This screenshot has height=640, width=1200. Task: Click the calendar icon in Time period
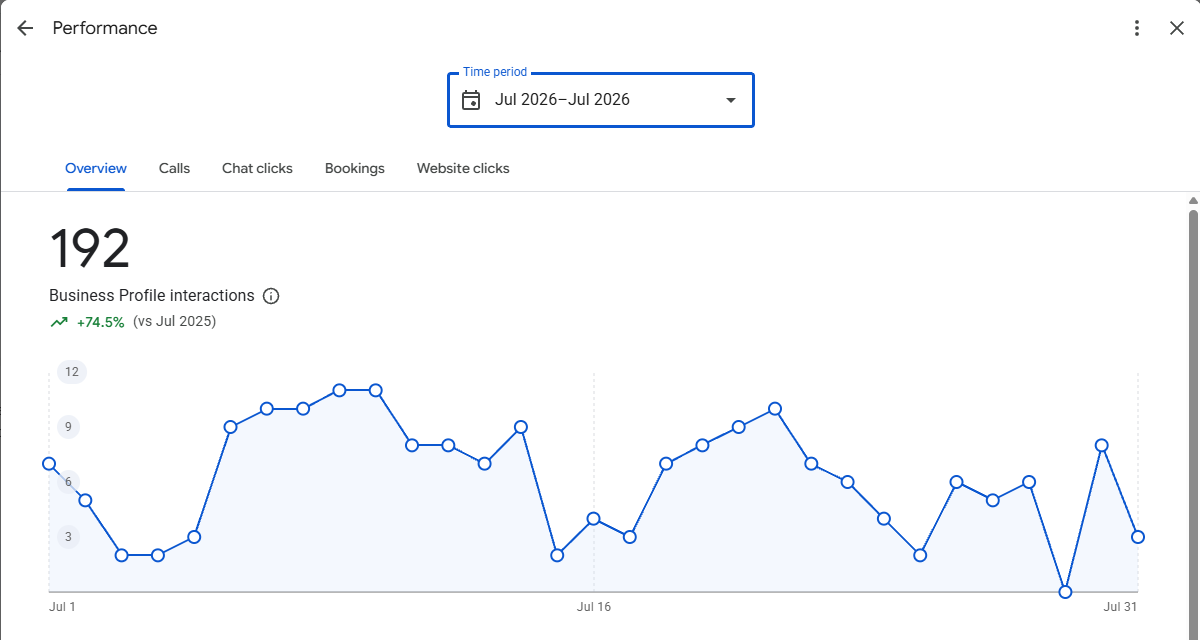tap(471, 100)
